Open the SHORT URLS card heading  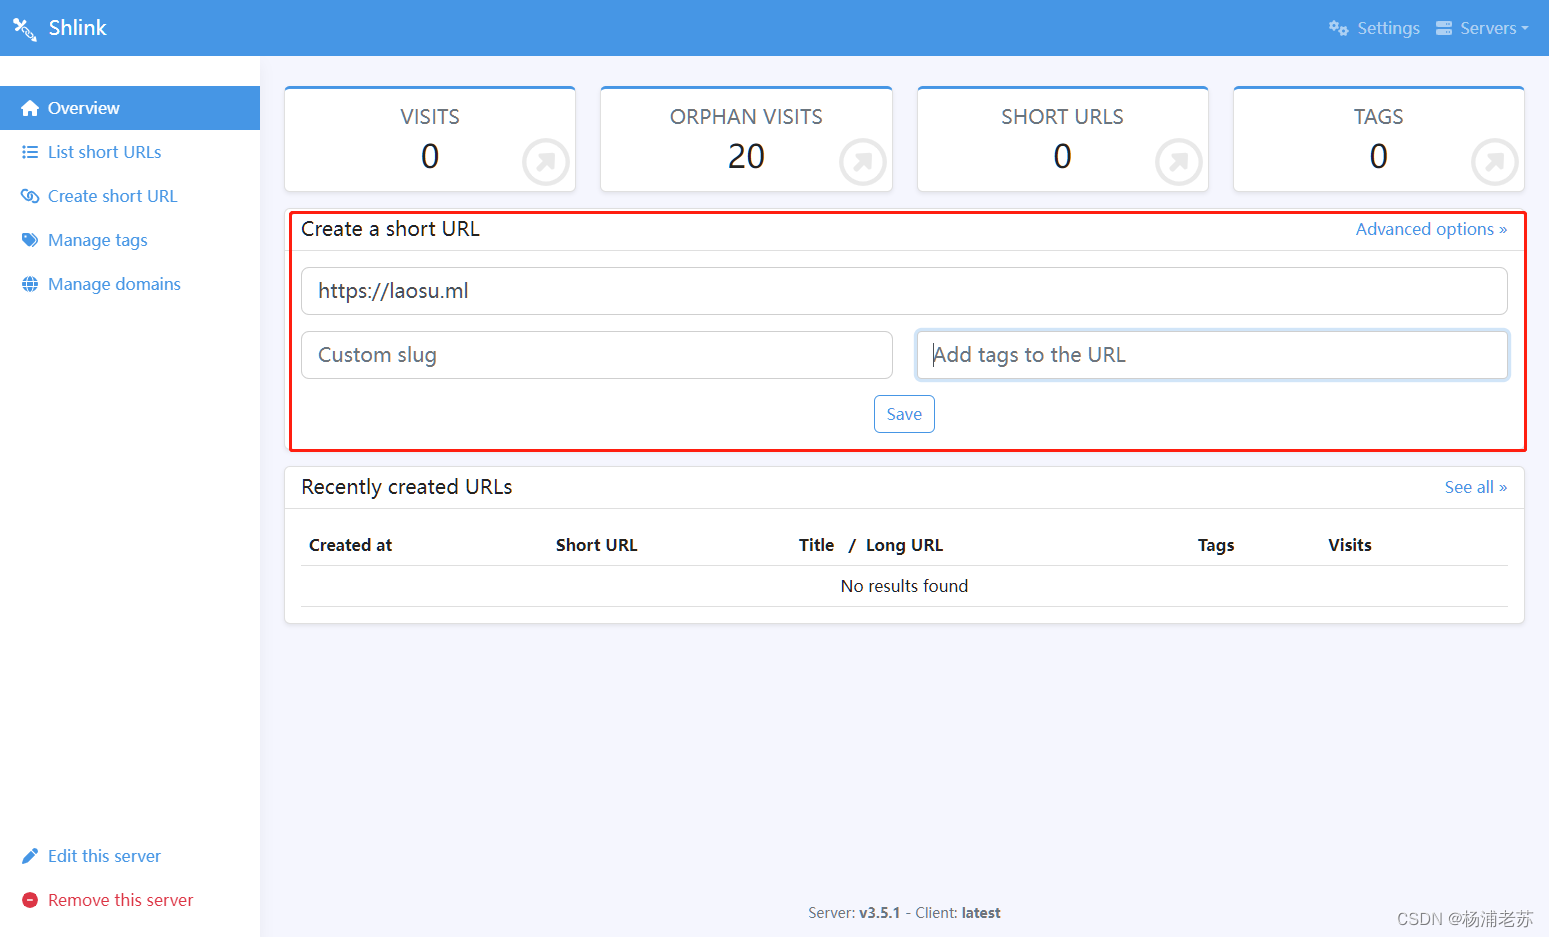click(x=1062, y=117)
